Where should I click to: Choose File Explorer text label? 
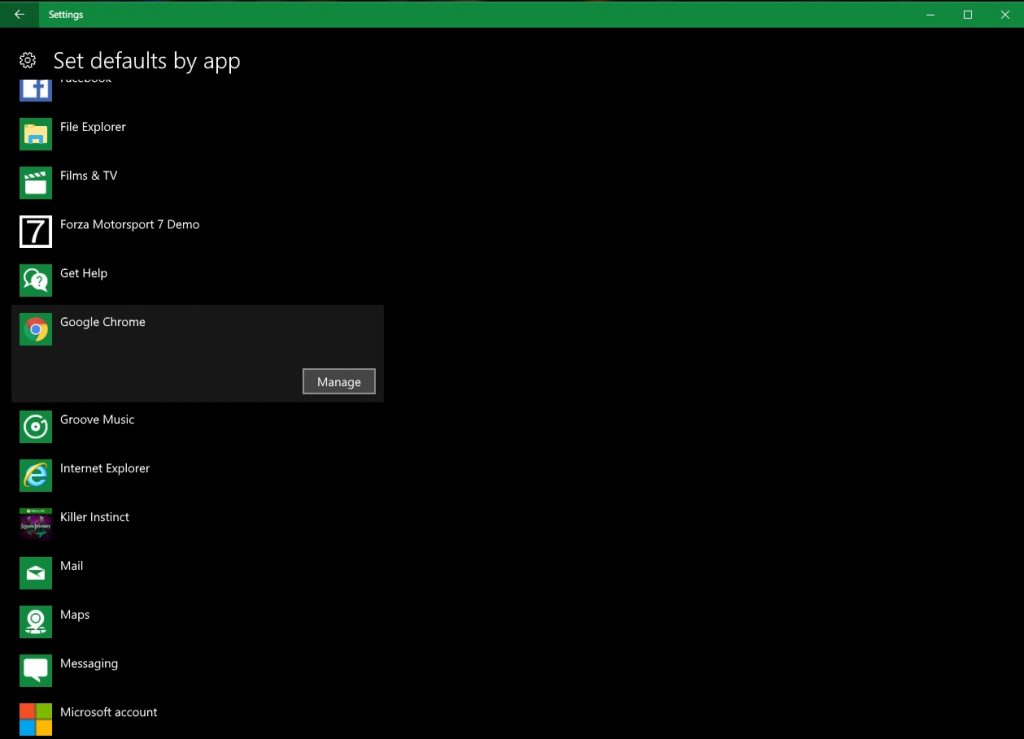pos(93,127)
